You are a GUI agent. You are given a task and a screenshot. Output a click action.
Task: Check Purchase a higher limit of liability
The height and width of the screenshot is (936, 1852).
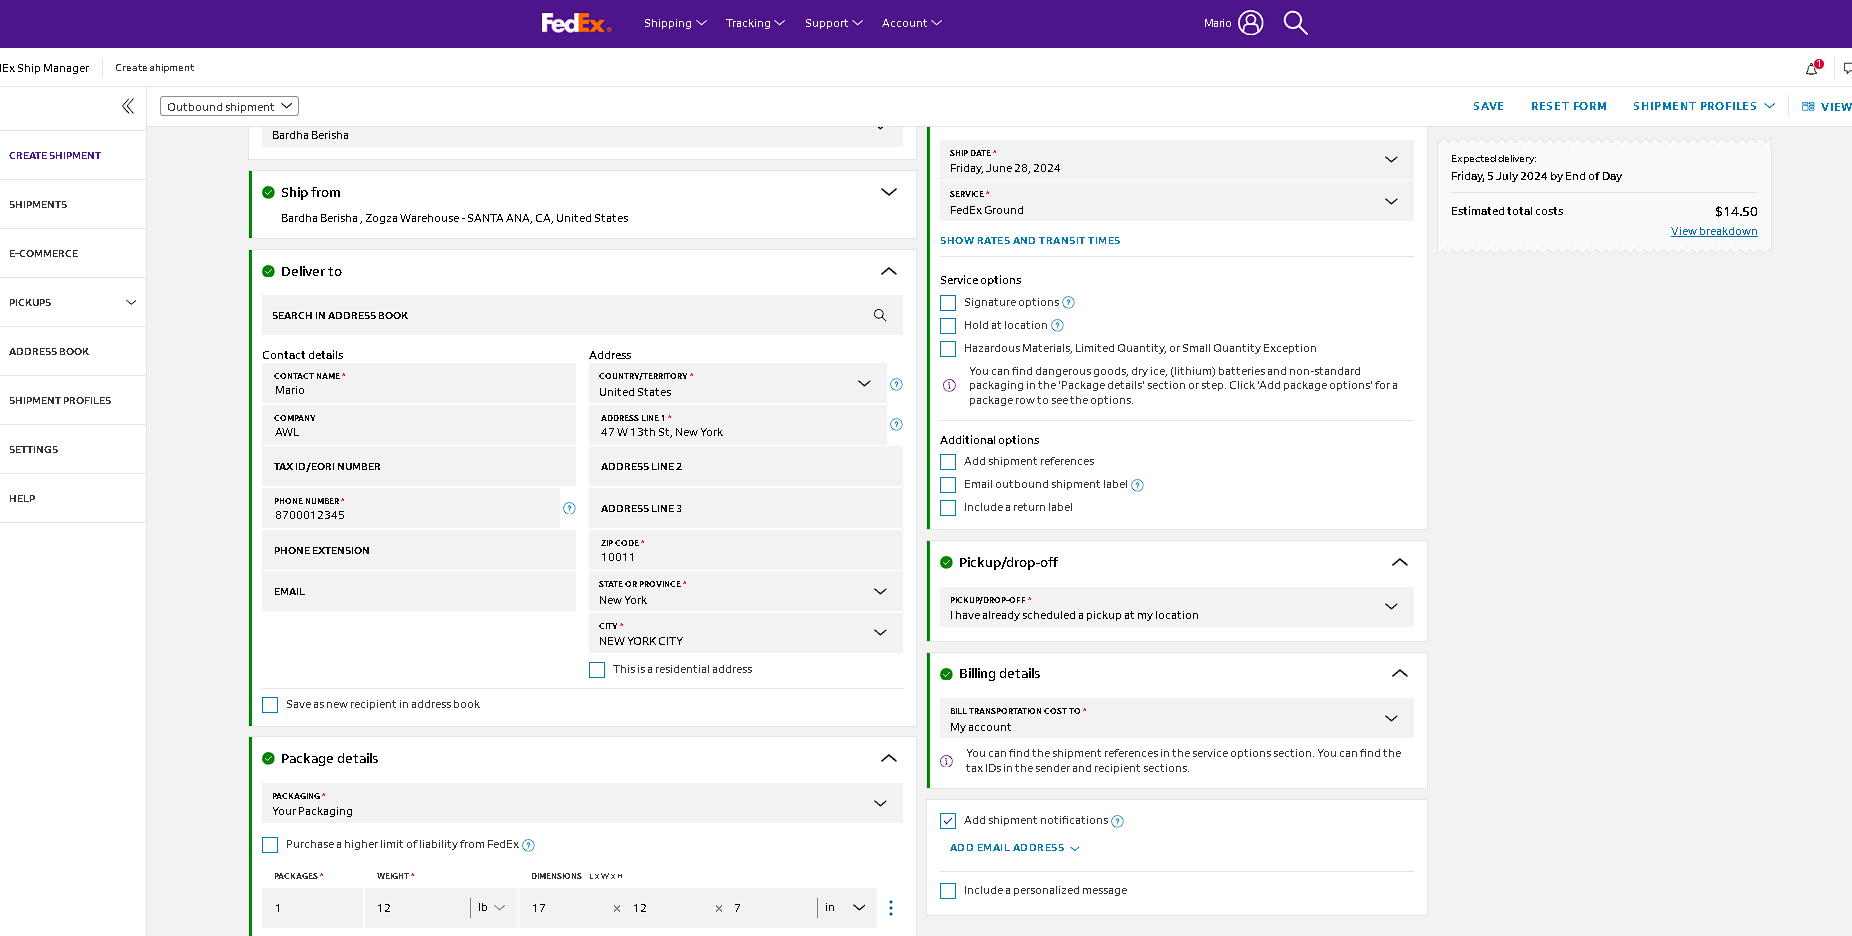click(270, 845)
